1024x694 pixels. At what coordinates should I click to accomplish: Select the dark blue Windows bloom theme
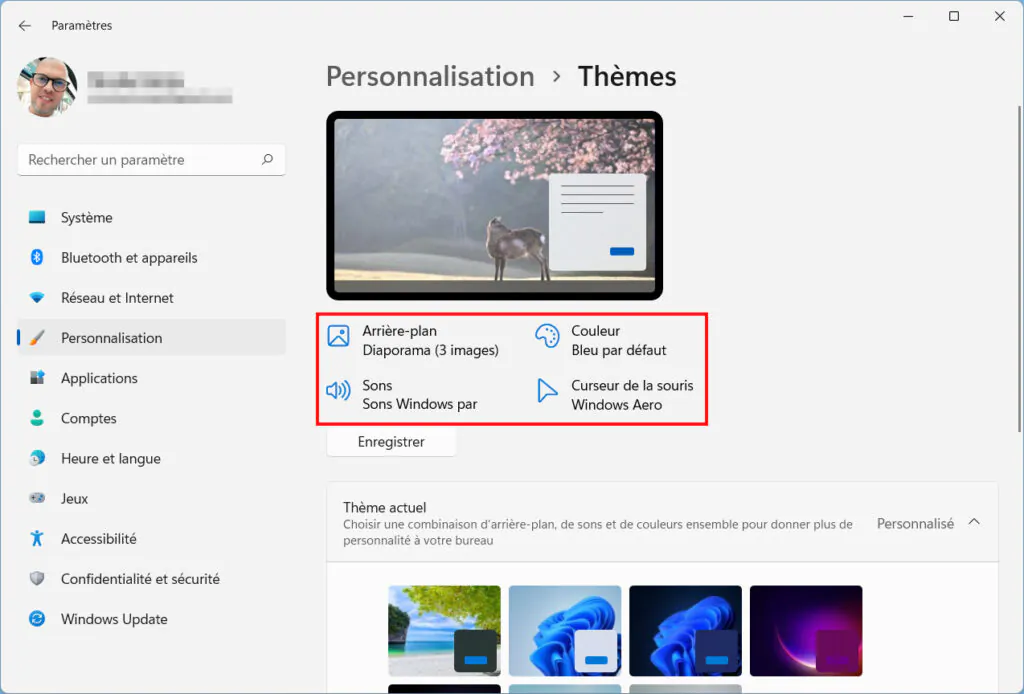click(685, 631)
